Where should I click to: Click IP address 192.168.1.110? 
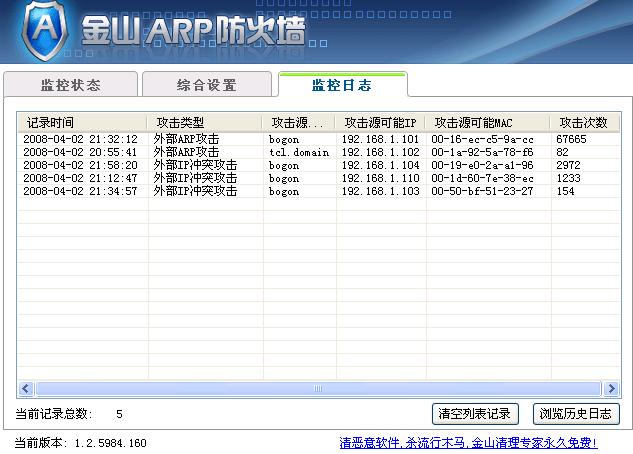(380, 178)
